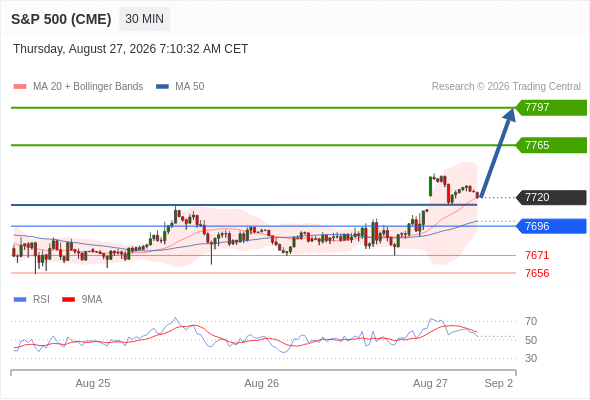Click the S&P 500 (CME) title
The image size is (590, 400).
(x=61, y=19)
